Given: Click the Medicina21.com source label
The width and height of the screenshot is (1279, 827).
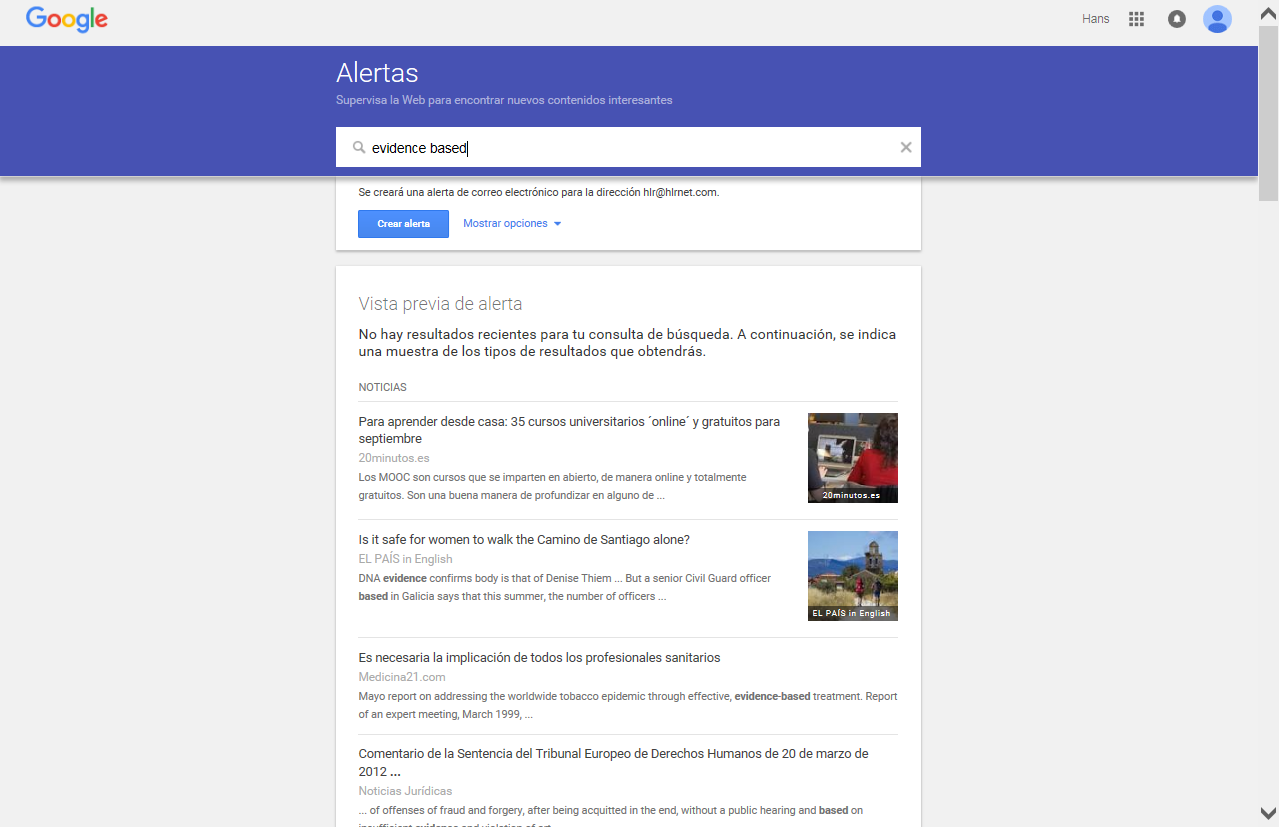Looking at the screenshot, I should tap(402, 677).
